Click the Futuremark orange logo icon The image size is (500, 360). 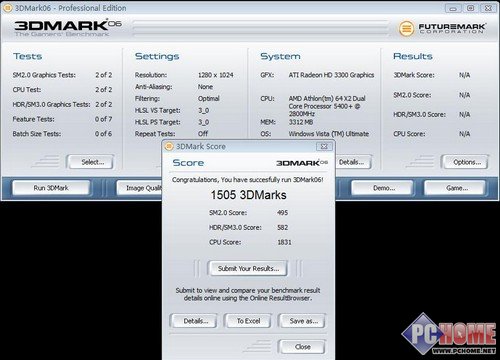[x=406, y=29]
